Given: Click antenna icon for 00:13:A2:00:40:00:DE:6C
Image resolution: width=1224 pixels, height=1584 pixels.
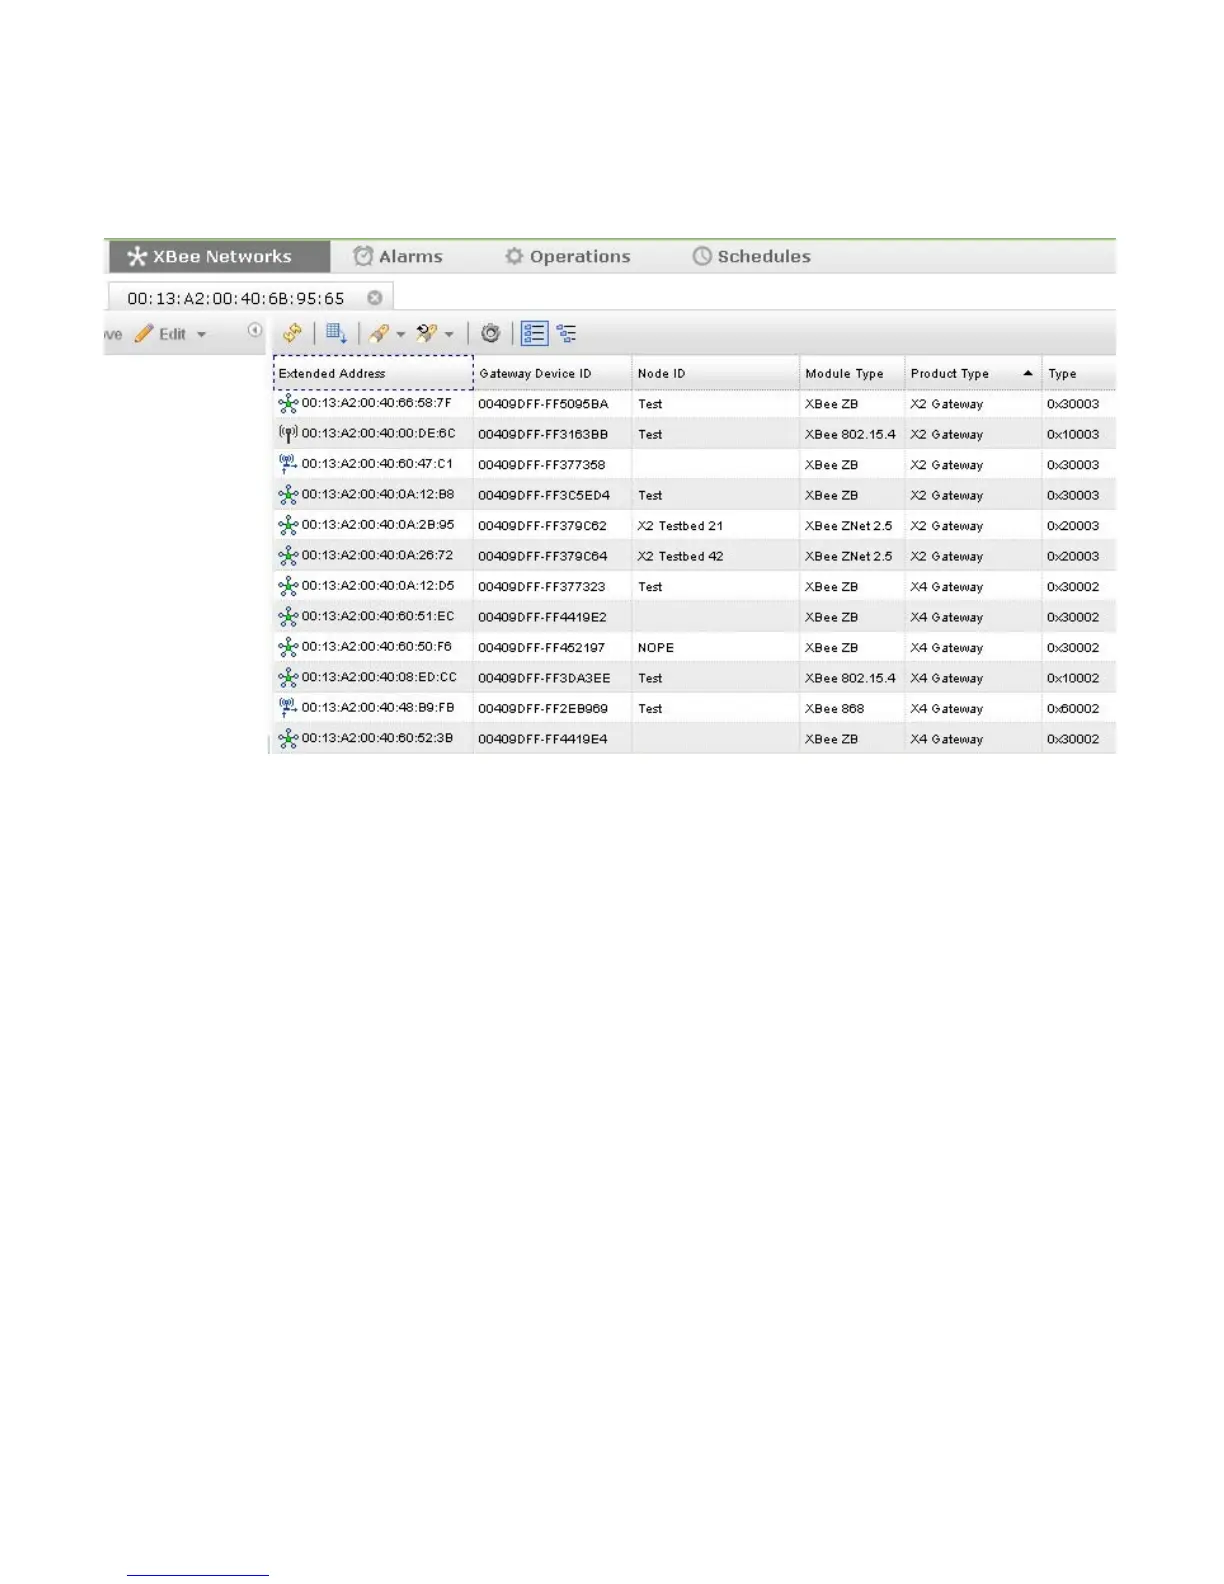Looking at the screenshot, I should (288, 434).
